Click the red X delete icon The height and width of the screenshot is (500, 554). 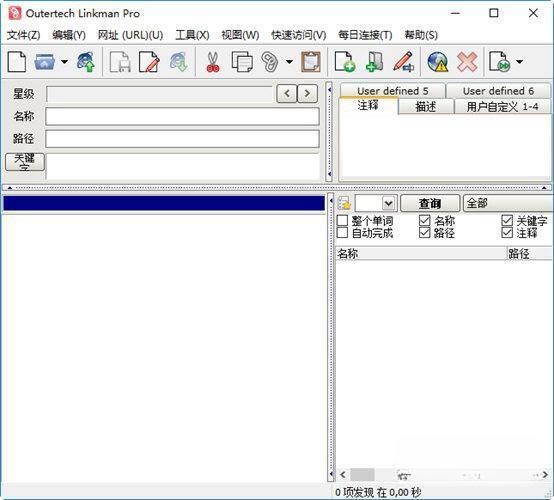[x=467, y=62]
